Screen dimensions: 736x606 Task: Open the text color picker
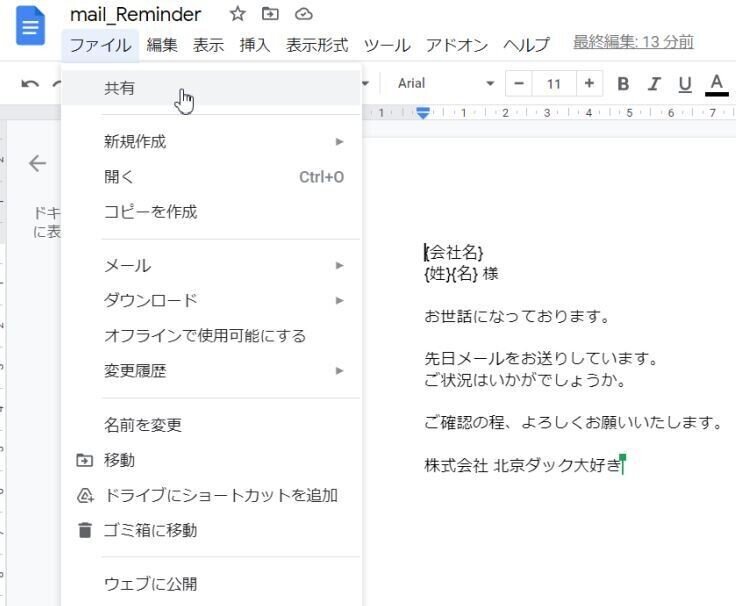716,84
